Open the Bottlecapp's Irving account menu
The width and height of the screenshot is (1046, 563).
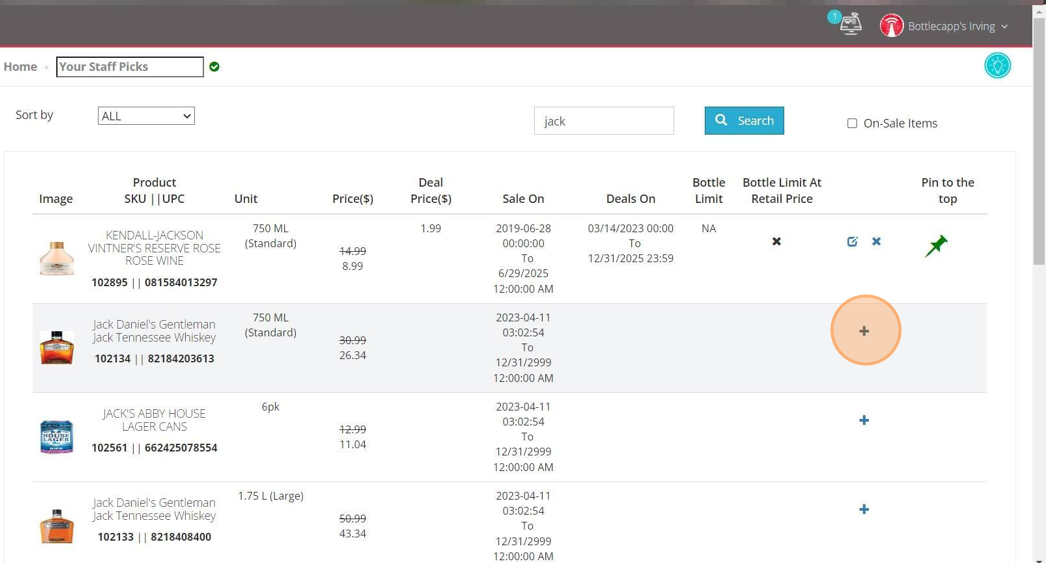pyautogui.click(x=957, y=27)
